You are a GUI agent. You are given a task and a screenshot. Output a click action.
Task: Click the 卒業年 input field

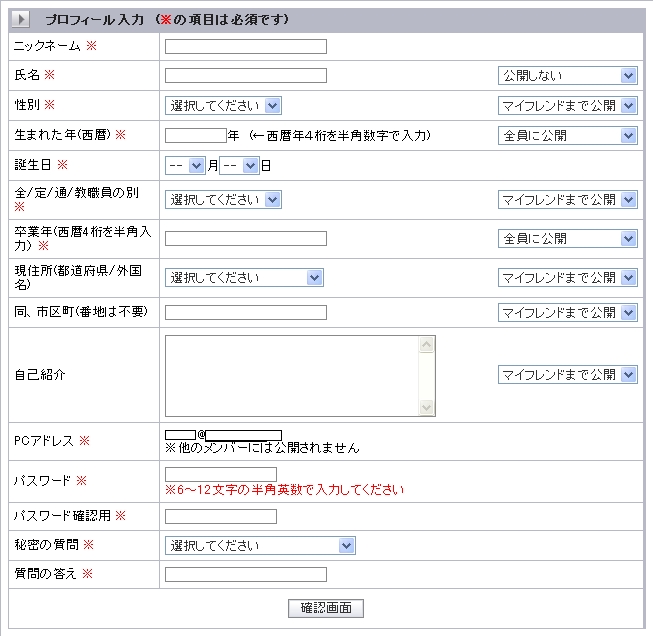point(246,239)
